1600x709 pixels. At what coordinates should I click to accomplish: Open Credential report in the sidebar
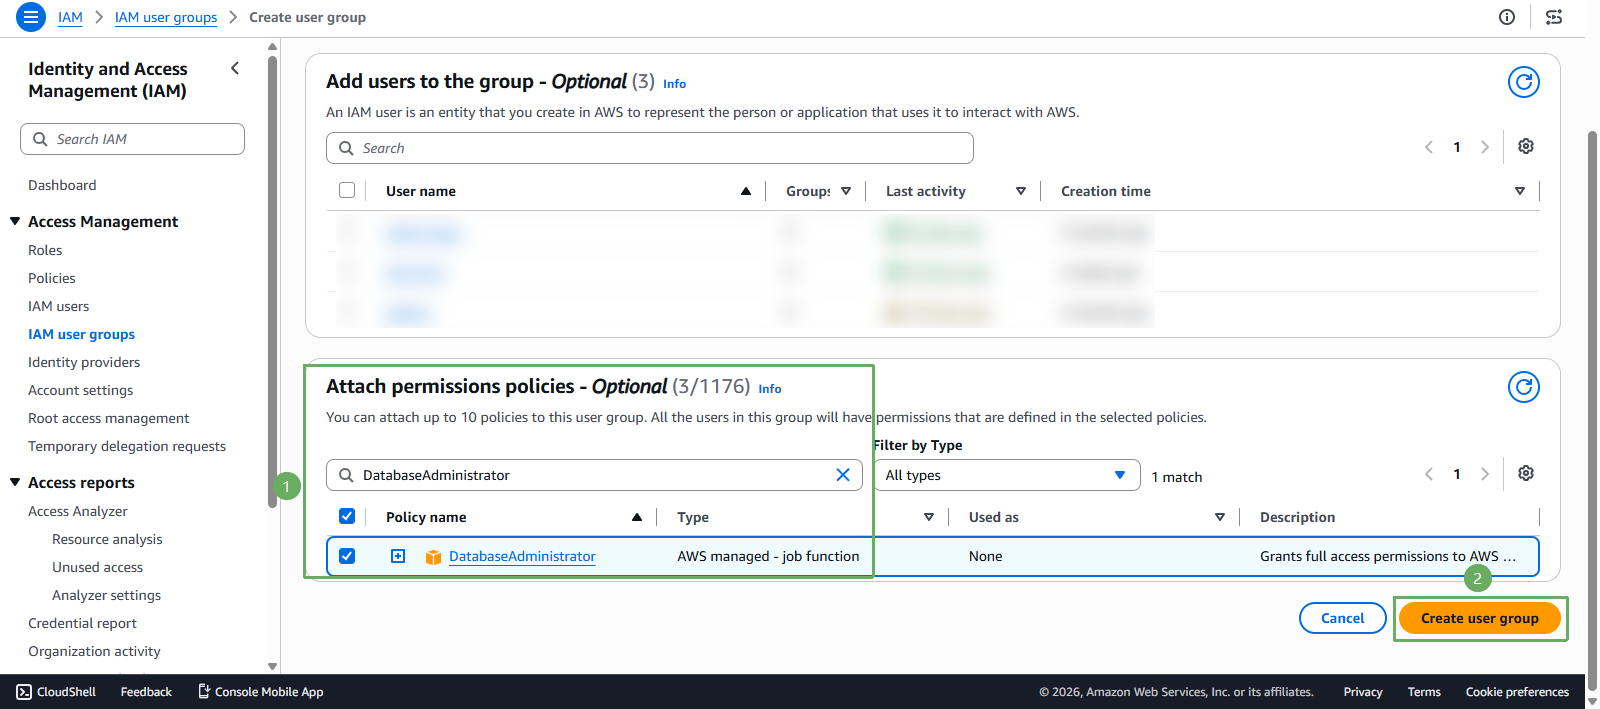click(x=82, y=623)
